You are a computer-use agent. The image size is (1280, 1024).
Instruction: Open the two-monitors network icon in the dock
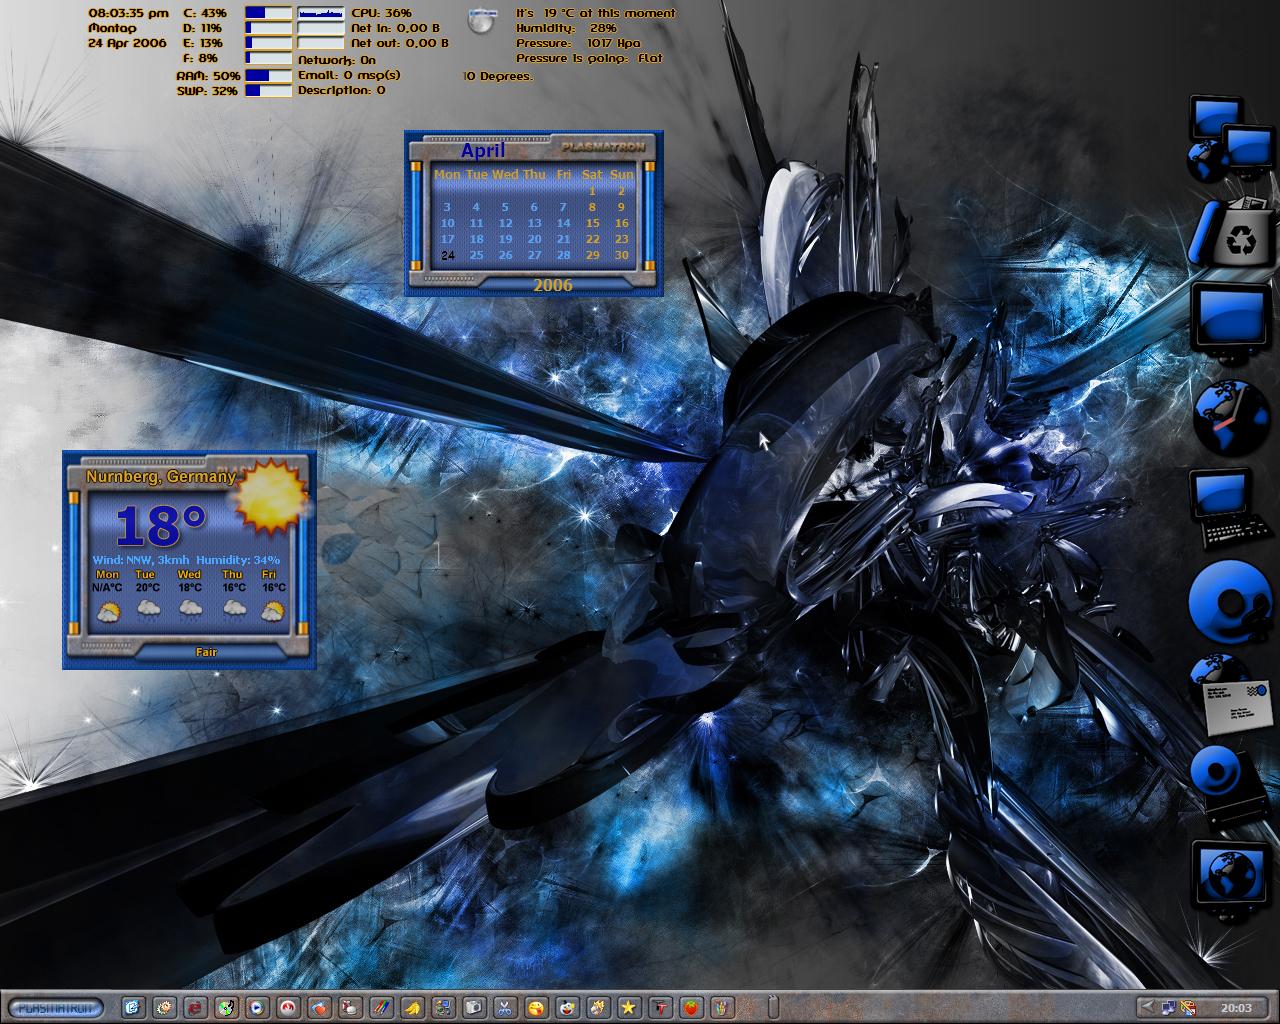1229,138
